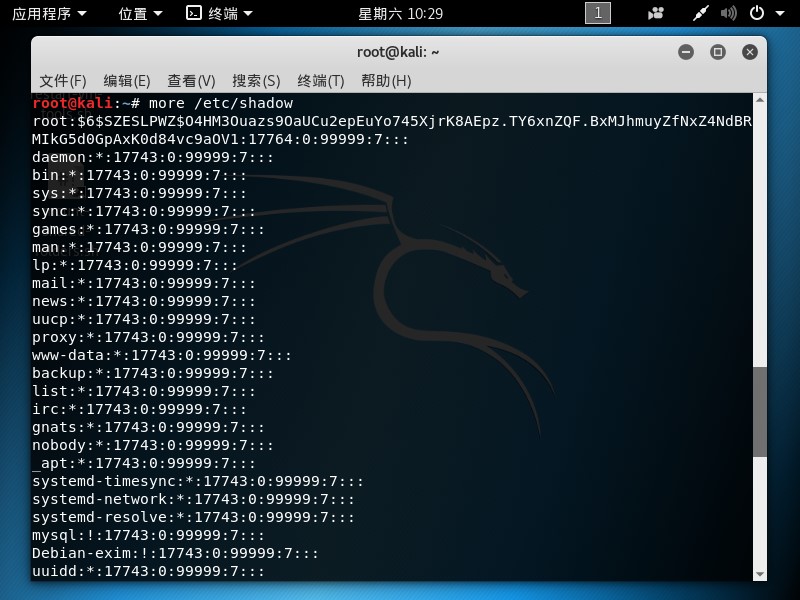Viewport: 800px width, 600px height.
Task: Click the screen recorder camera icon
Action: click(x=655, y=13)
